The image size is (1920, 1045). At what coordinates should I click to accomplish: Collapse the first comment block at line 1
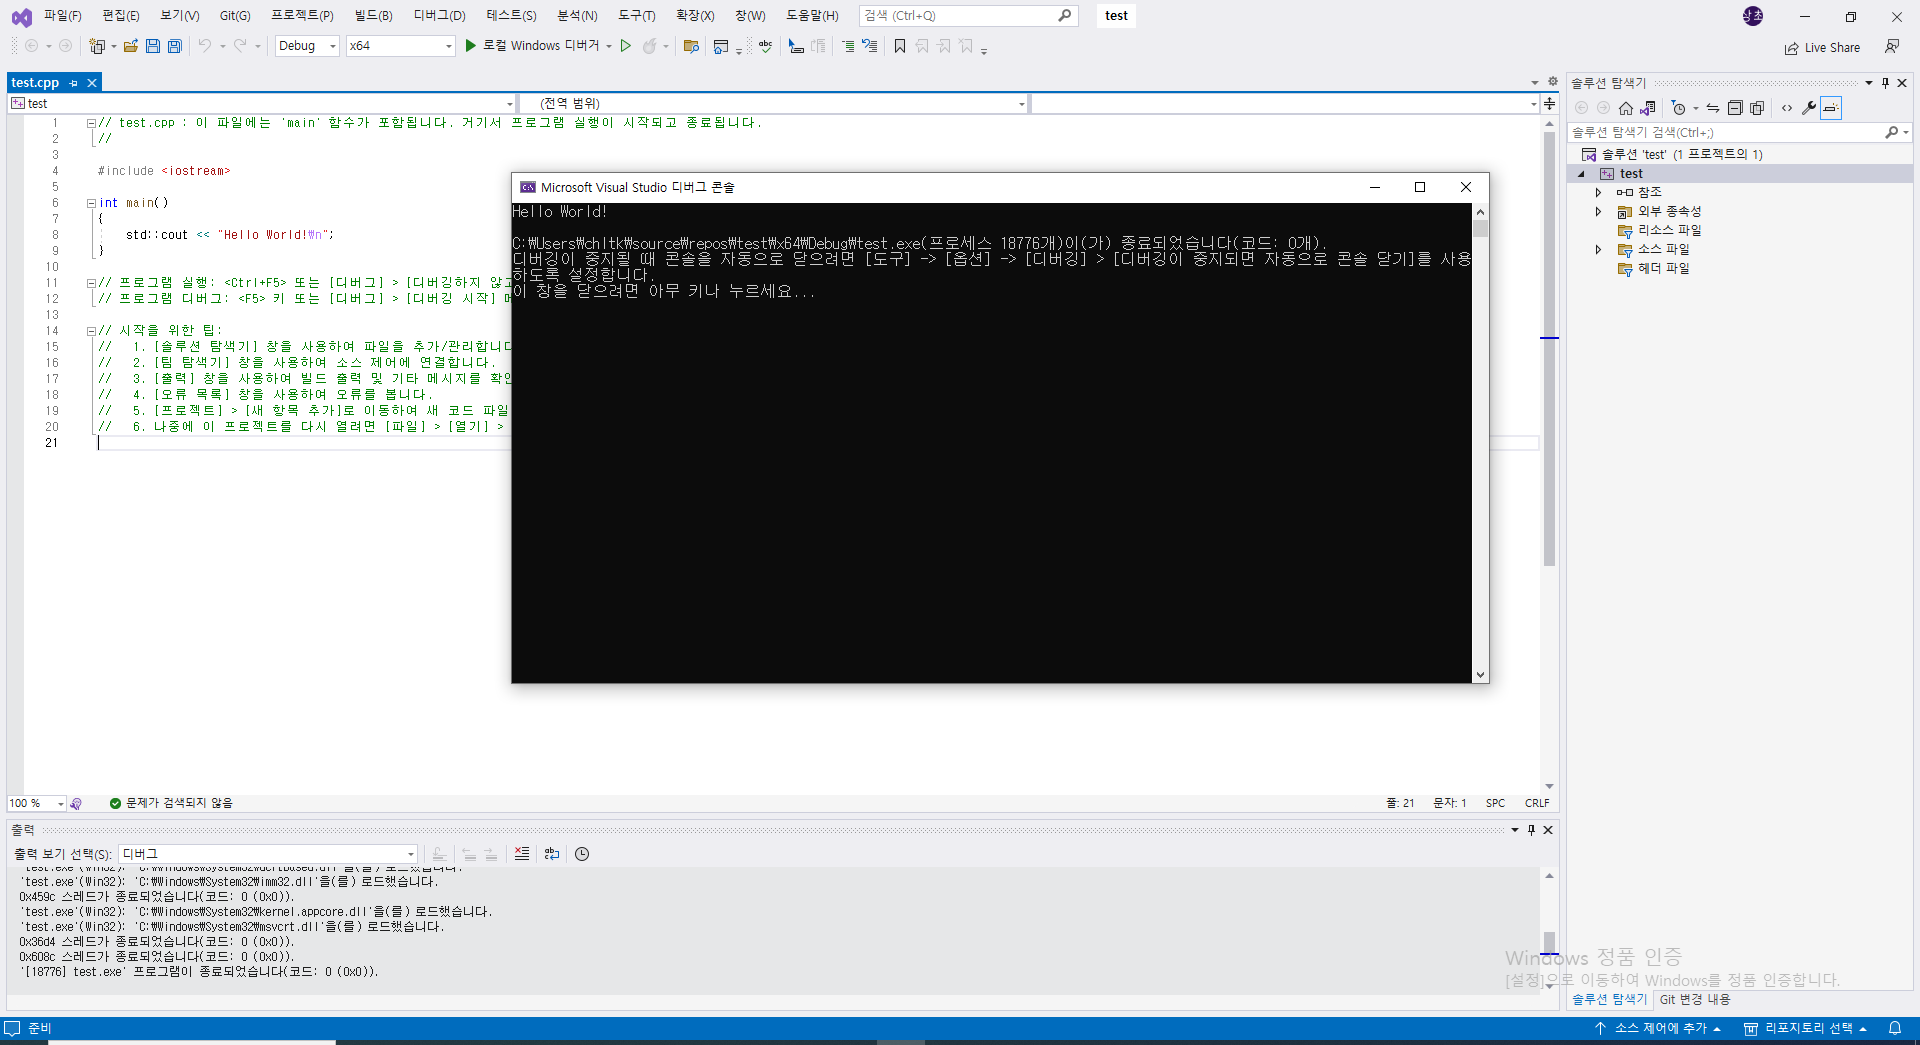click(91, 123)
